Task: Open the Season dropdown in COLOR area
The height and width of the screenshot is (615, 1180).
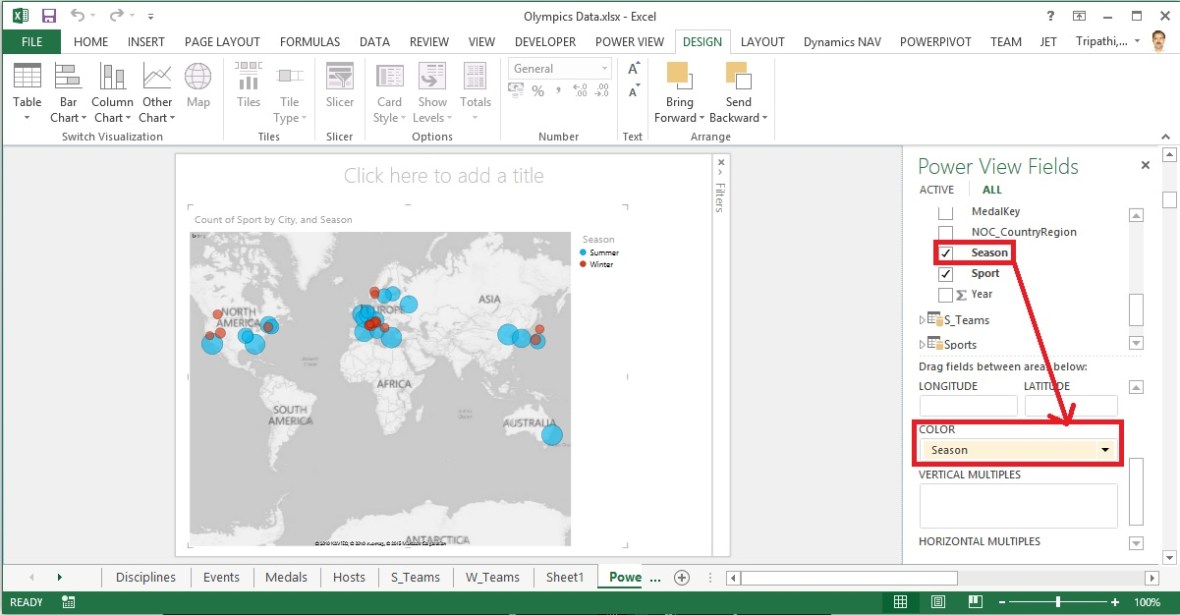Action: point(1103,449)
